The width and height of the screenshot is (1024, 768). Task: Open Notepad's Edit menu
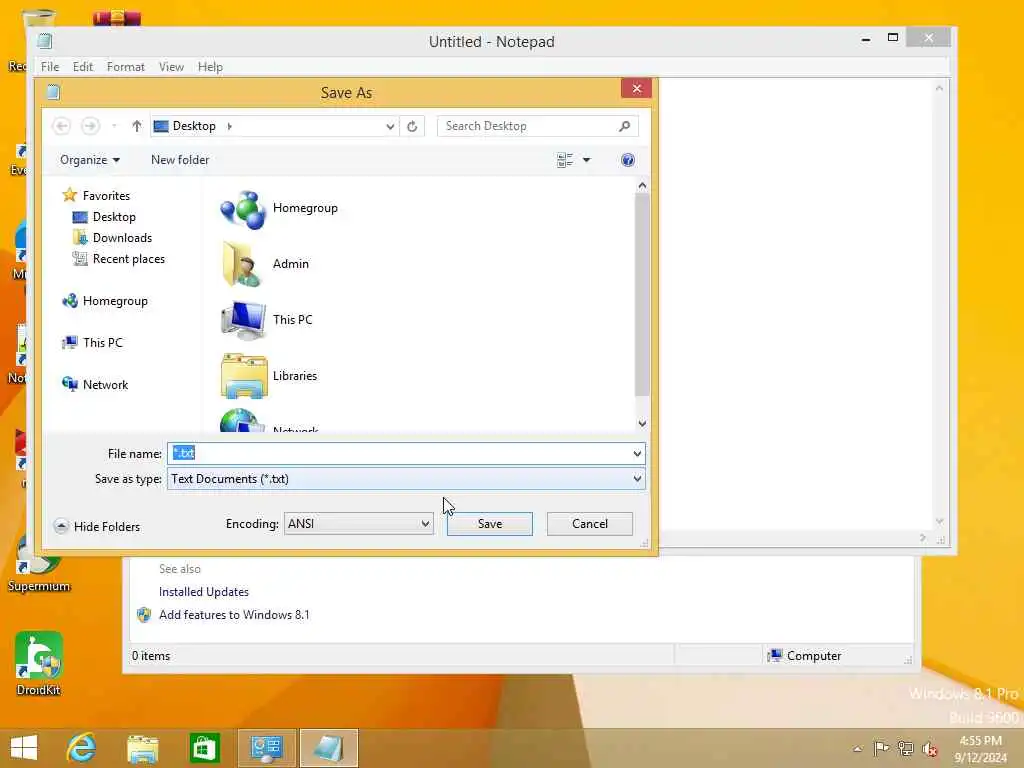point(82,67)
